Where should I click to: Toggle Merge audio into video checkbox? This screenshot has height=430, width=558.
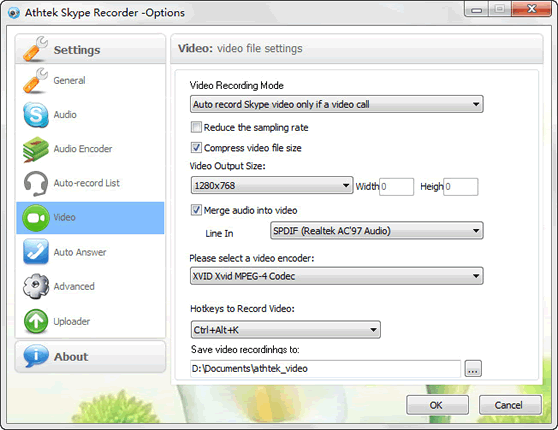[196, 210]
